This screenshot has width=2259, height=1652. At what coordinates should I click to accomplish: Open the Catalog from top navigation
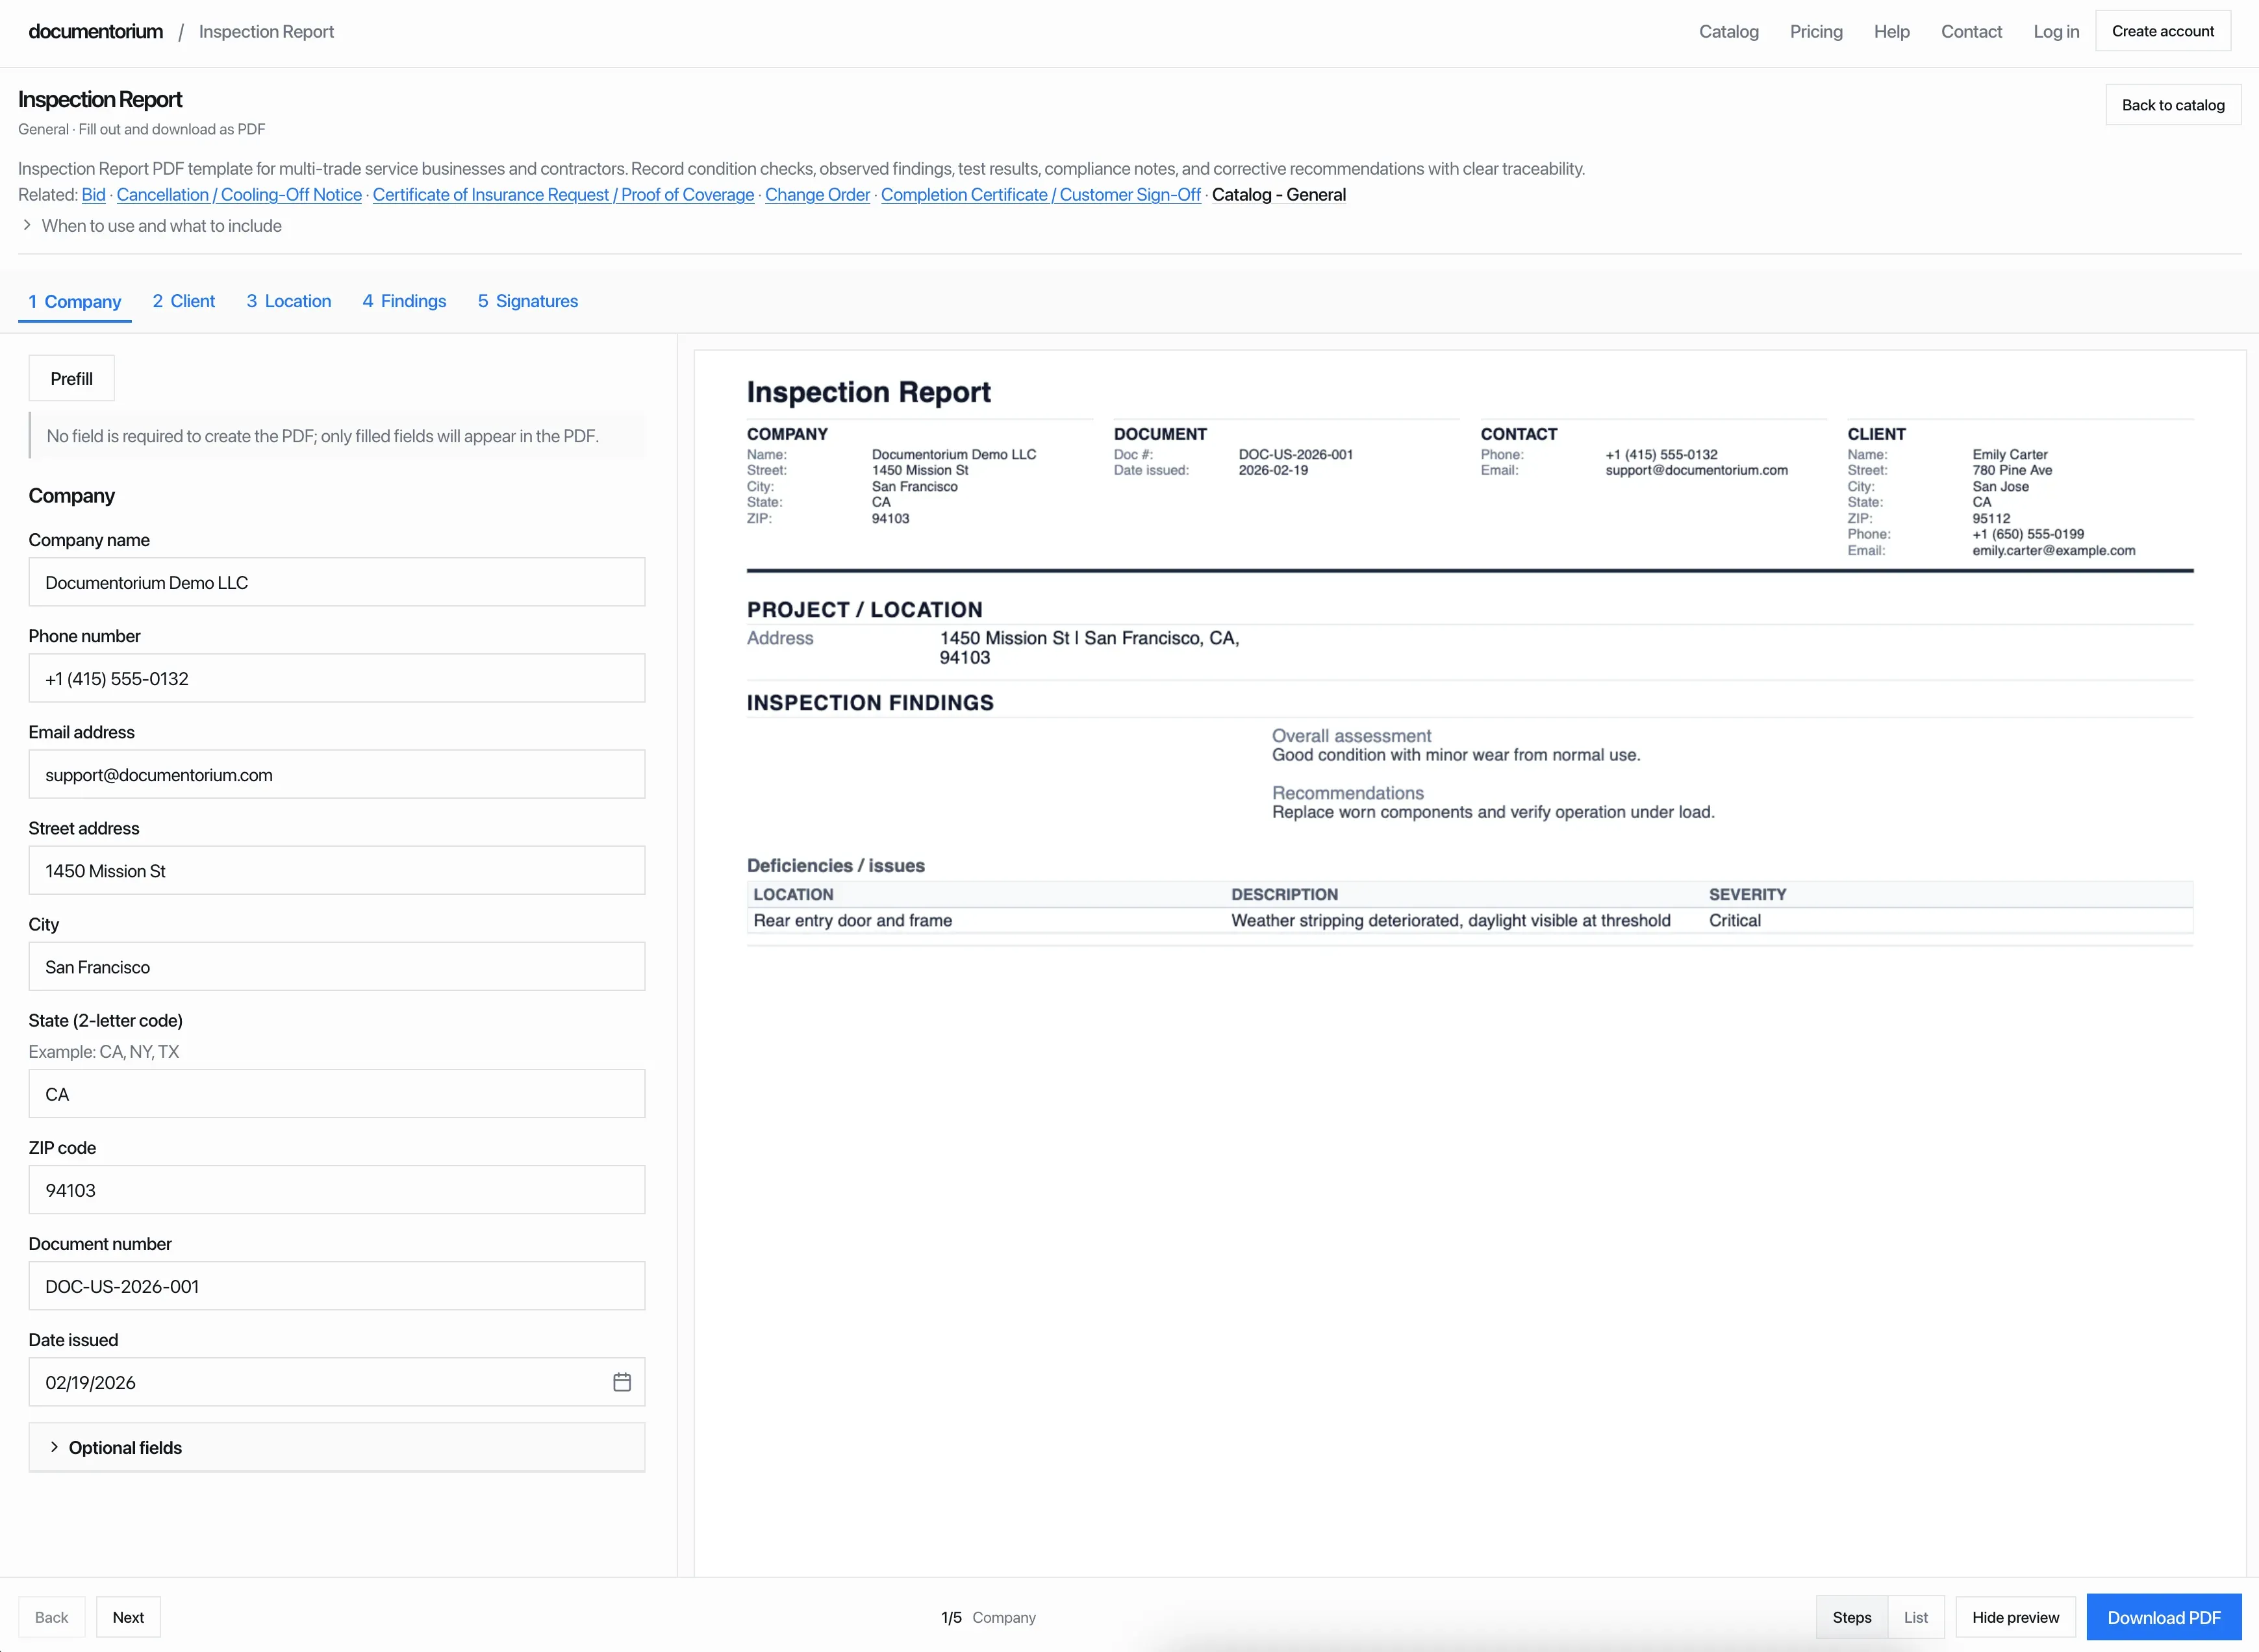coord(1729,31)
